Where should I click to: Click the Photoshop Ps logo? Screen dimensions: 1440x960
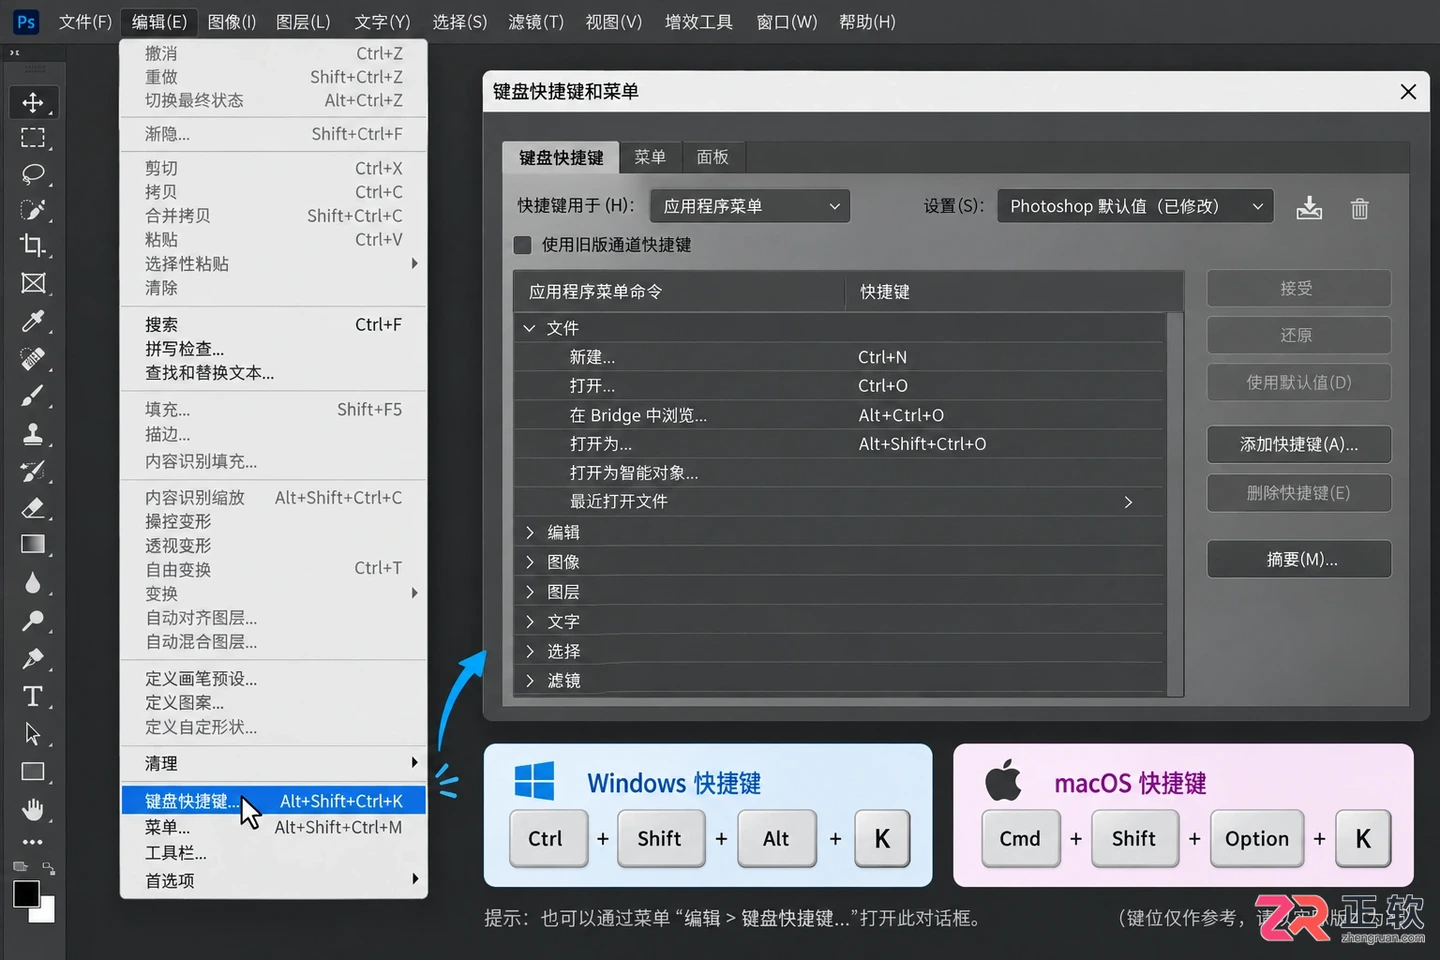pos(25,21)
